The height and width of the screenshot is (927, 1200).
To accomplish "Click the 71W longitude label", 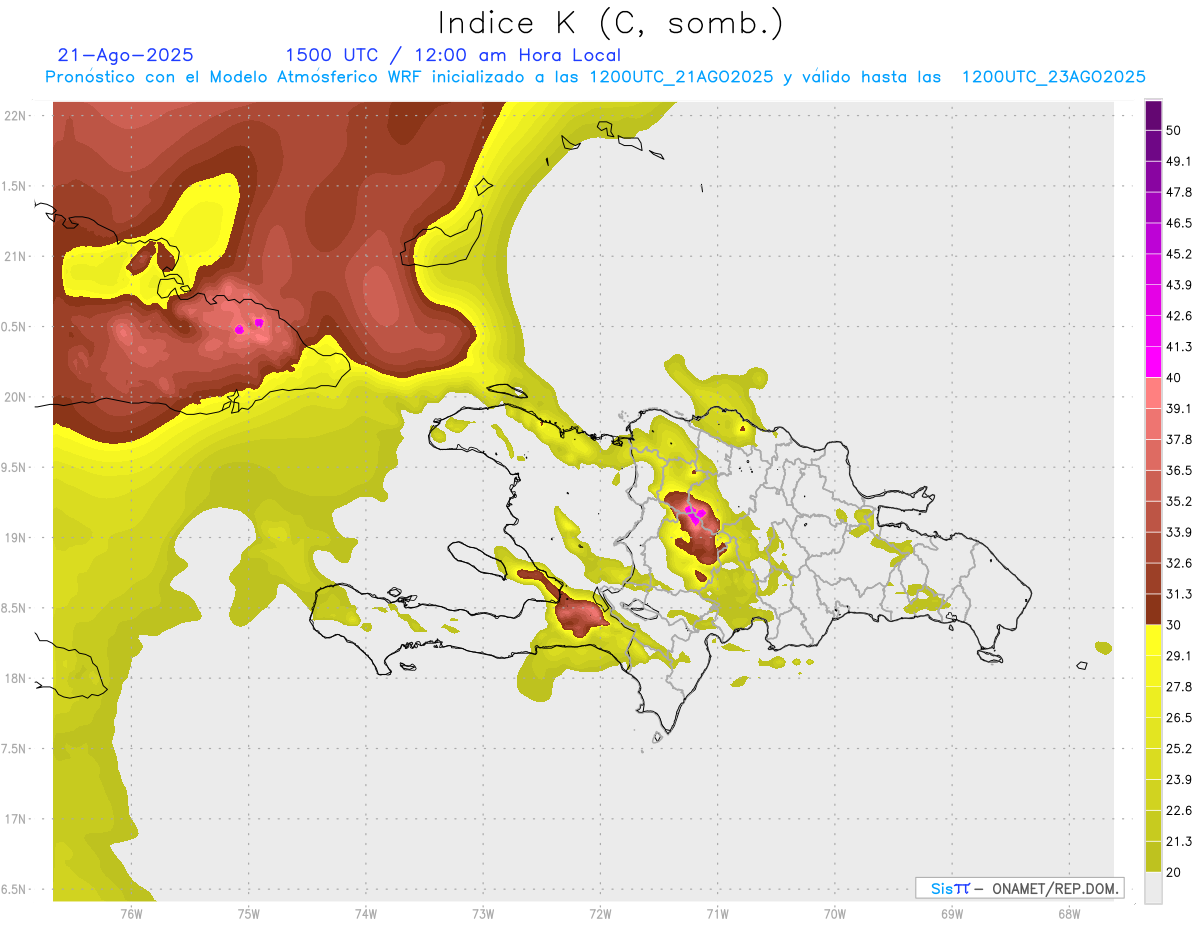I will 717,913.
